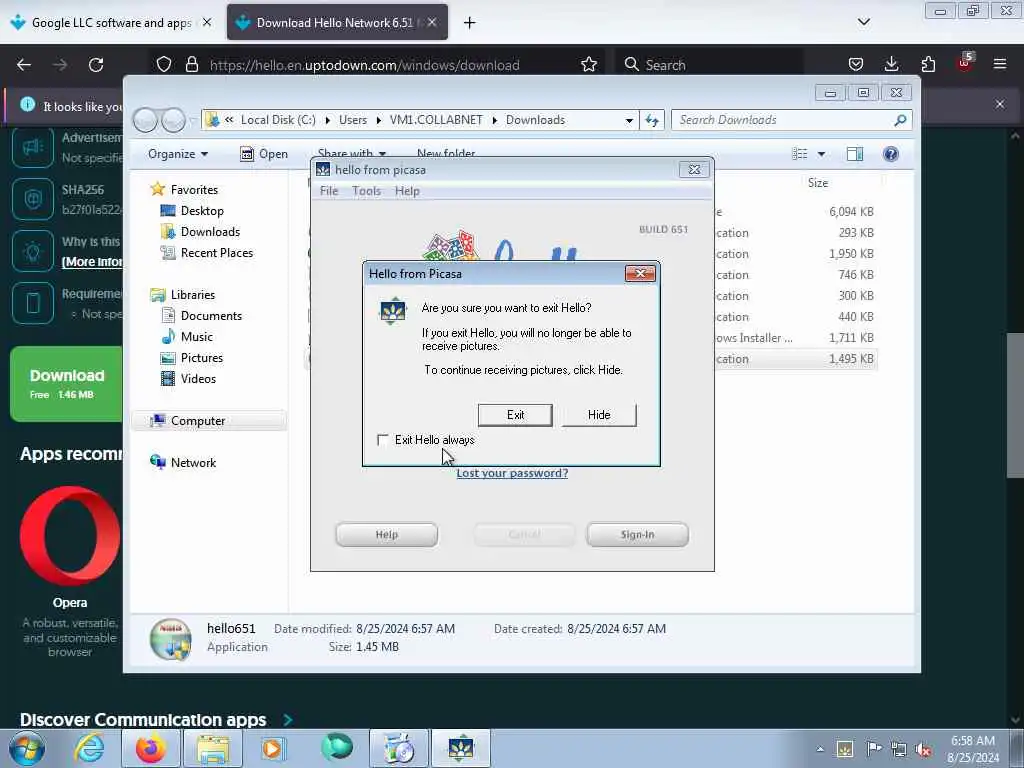Click the hello651 file icon in details pane
Screen dimensions: 1024x768
coord(170,639)
